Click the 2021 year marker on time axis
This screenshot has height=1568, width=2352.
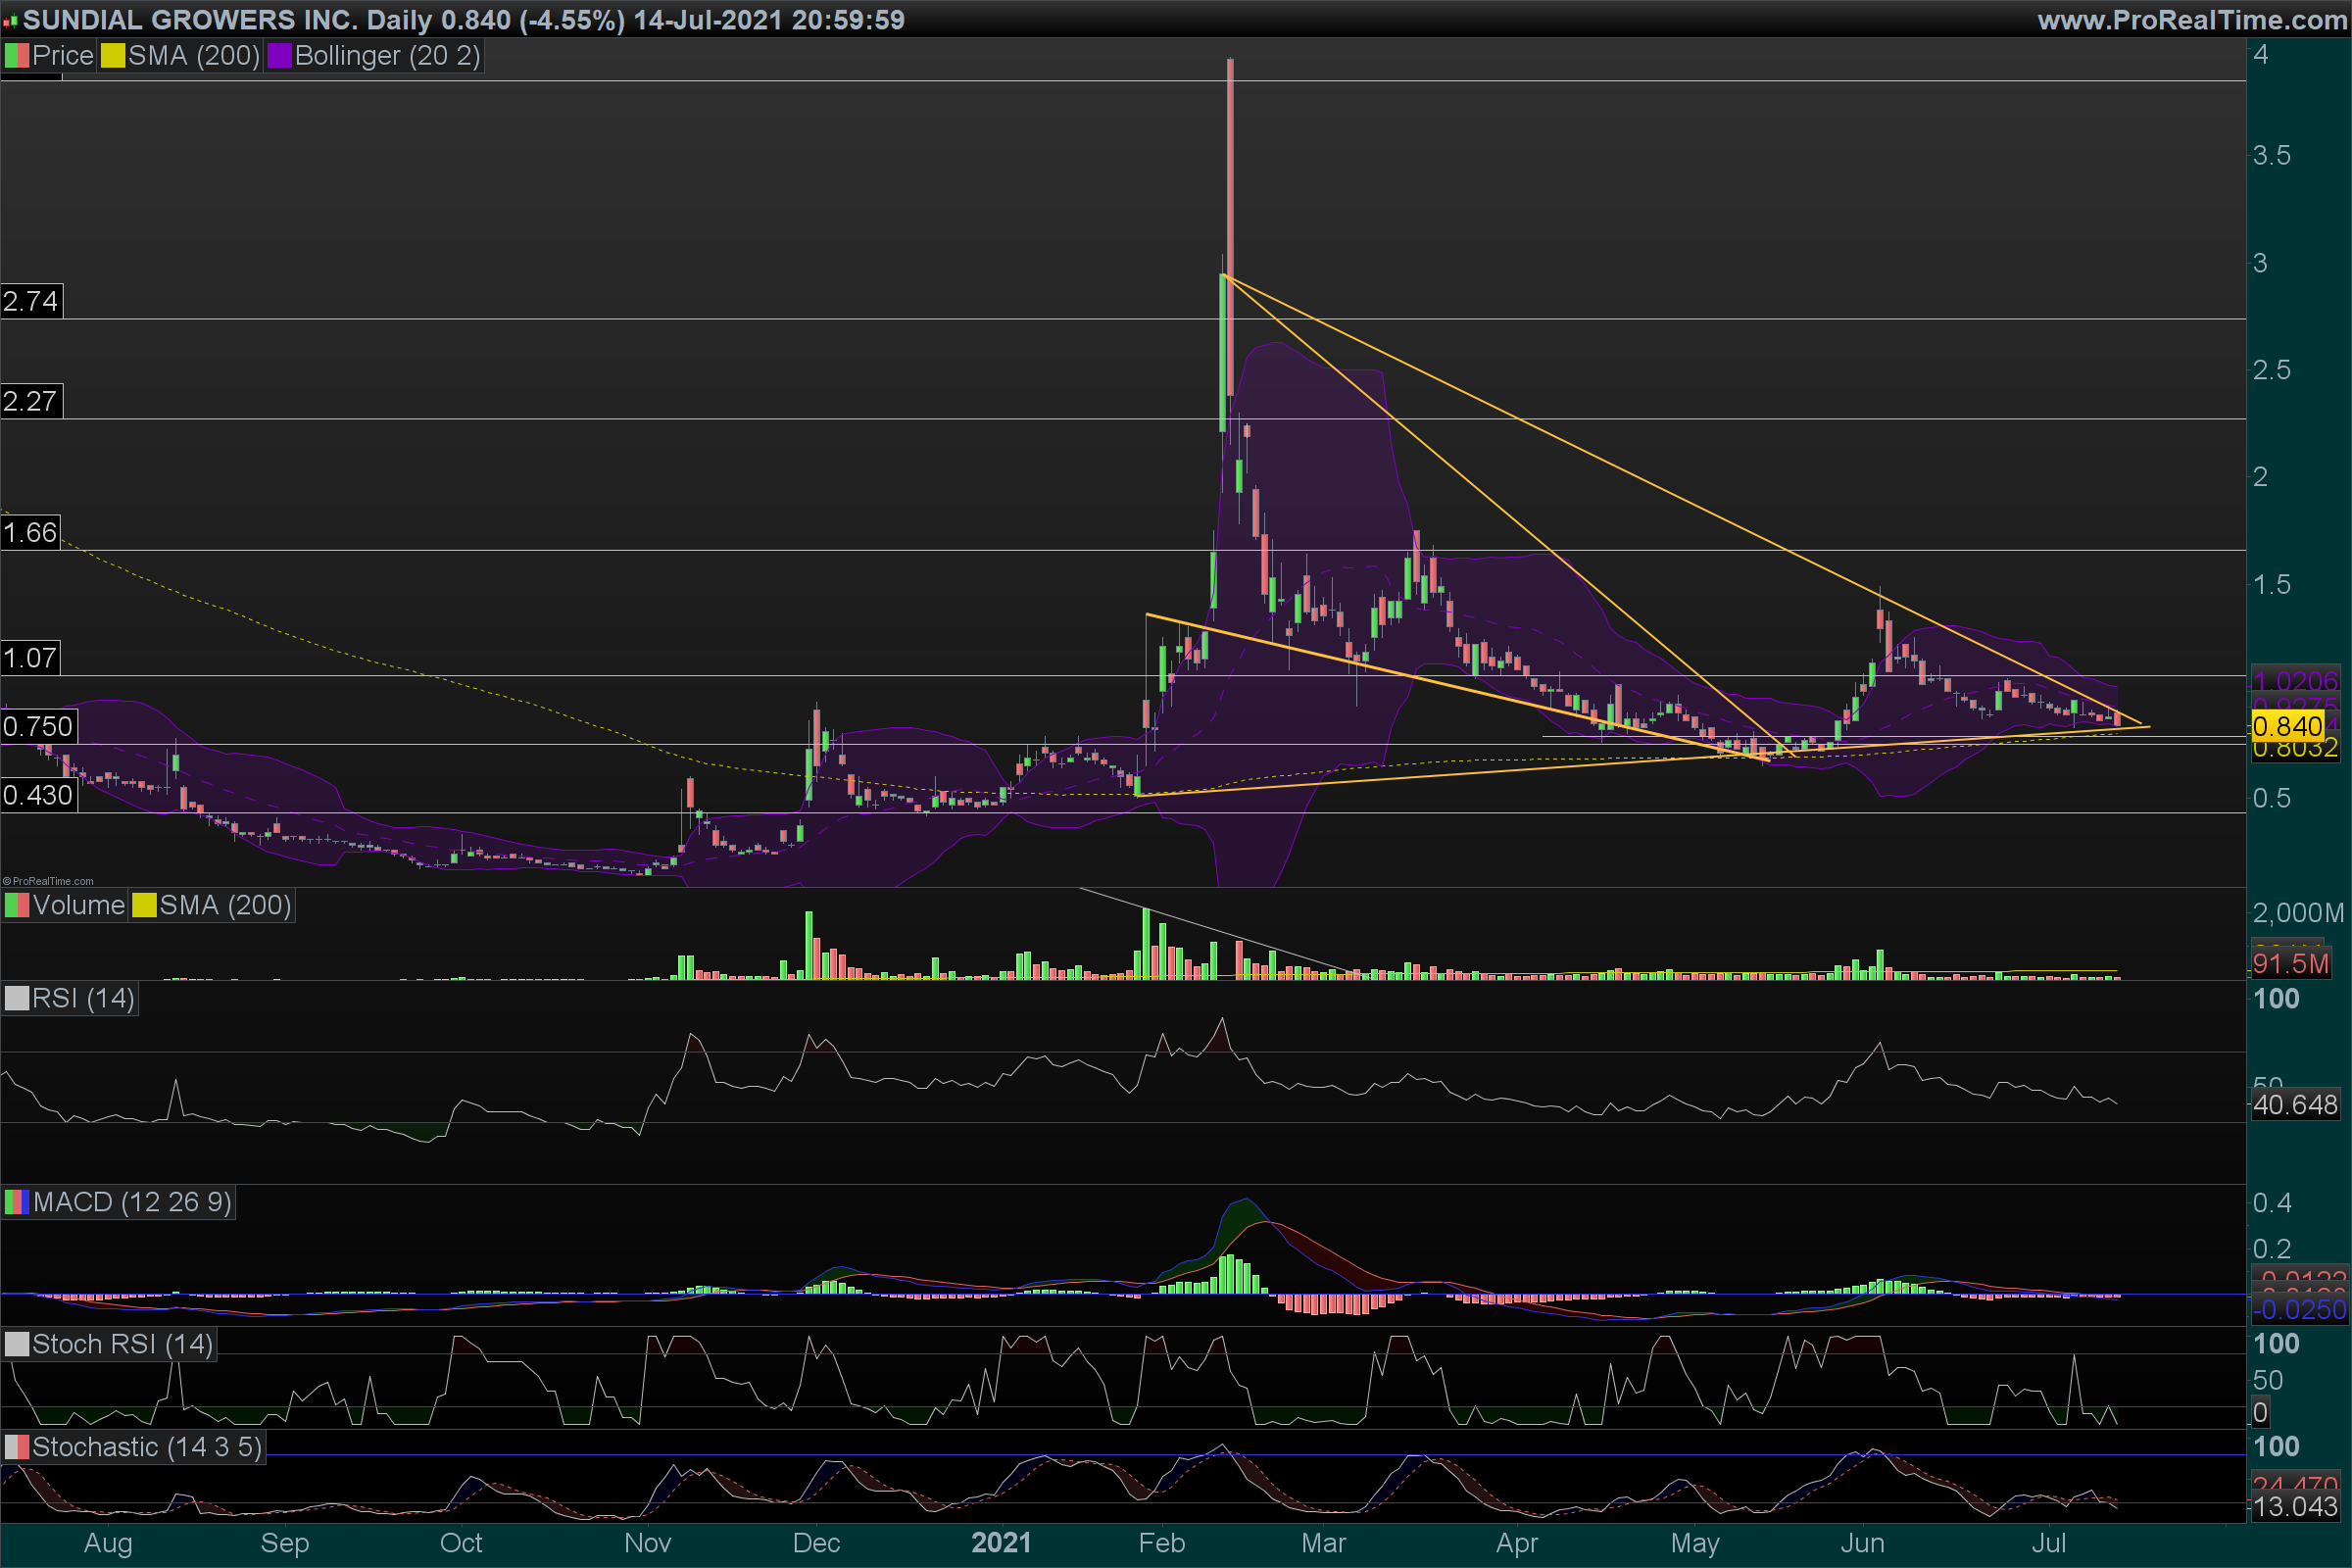[x=1001, y=1543]
